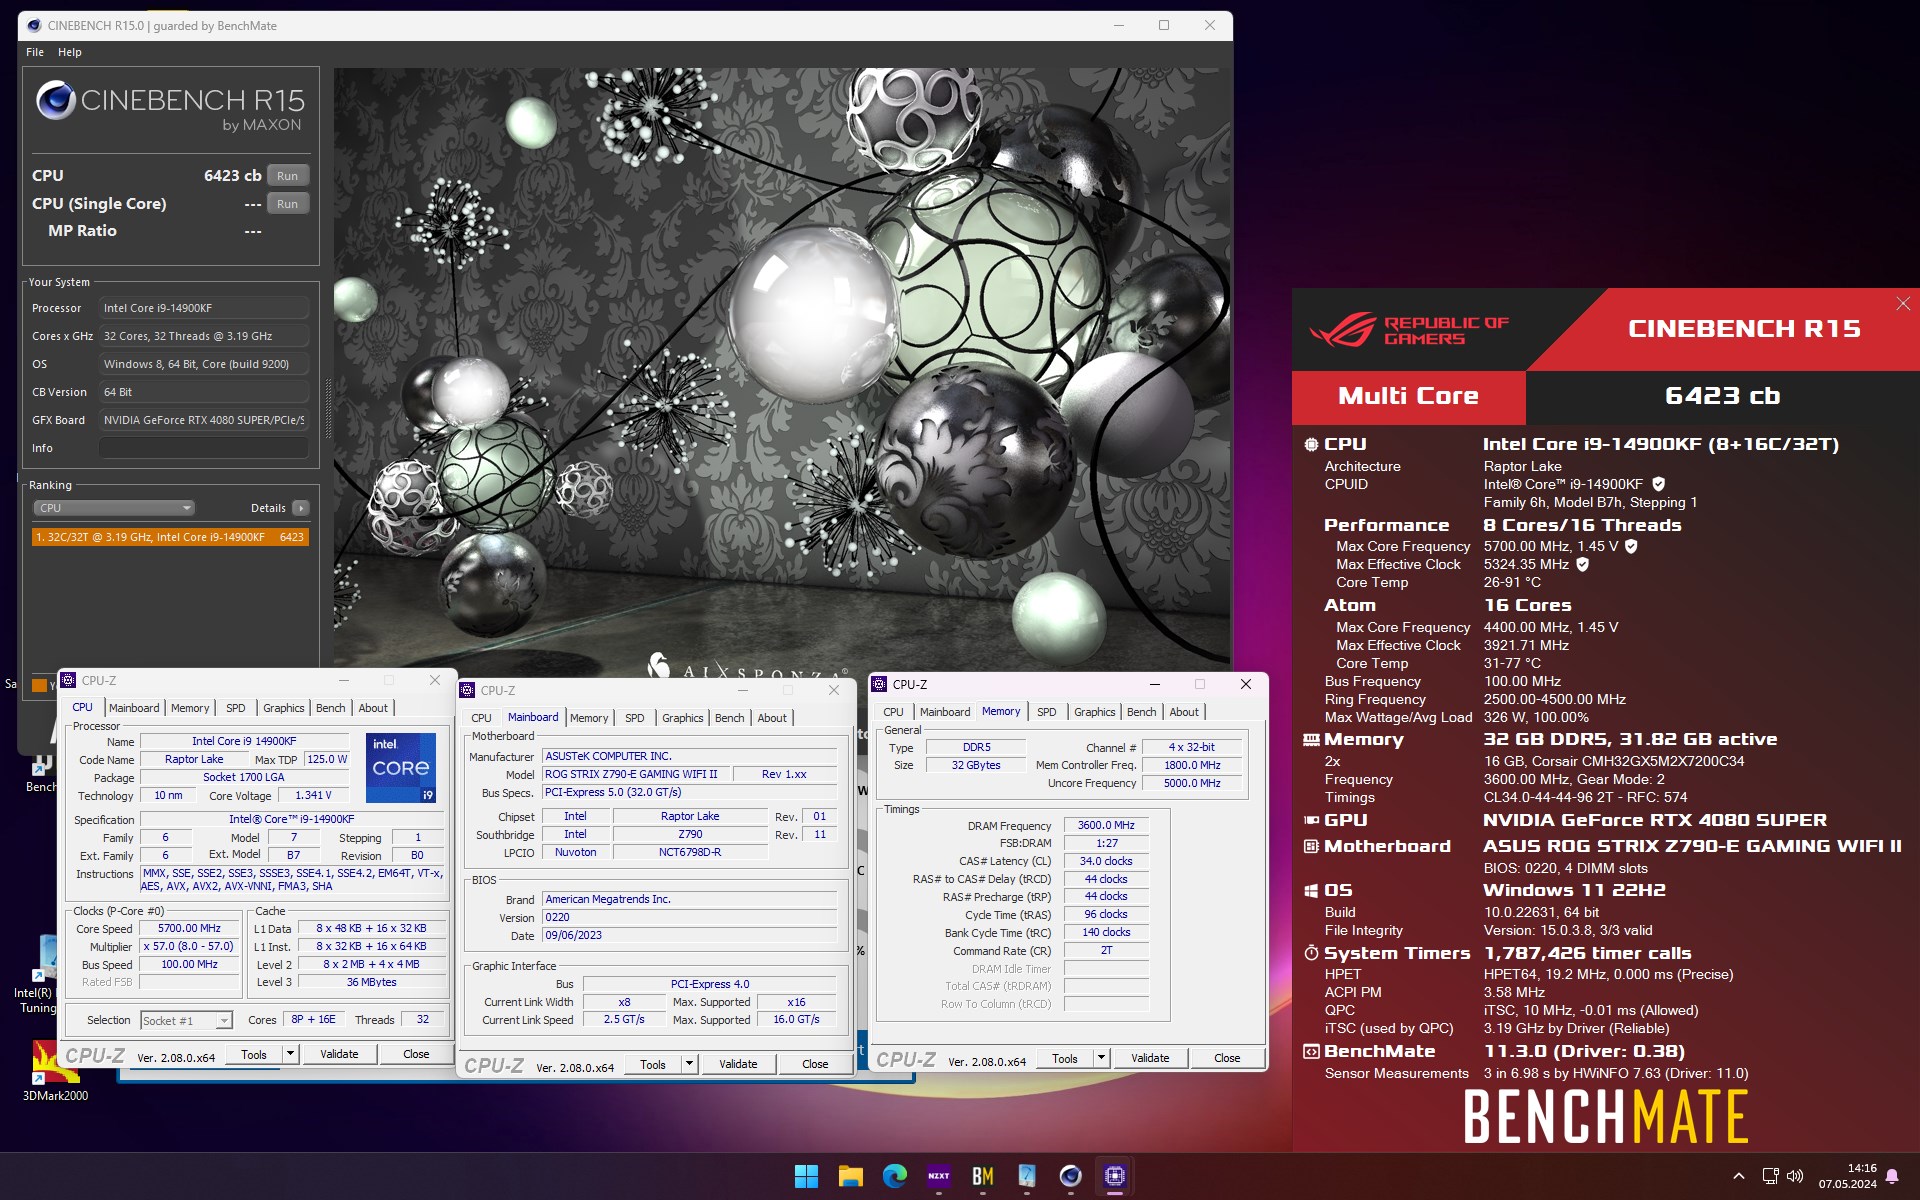Click the Cinebench R15 logo icon

[56, 100]
